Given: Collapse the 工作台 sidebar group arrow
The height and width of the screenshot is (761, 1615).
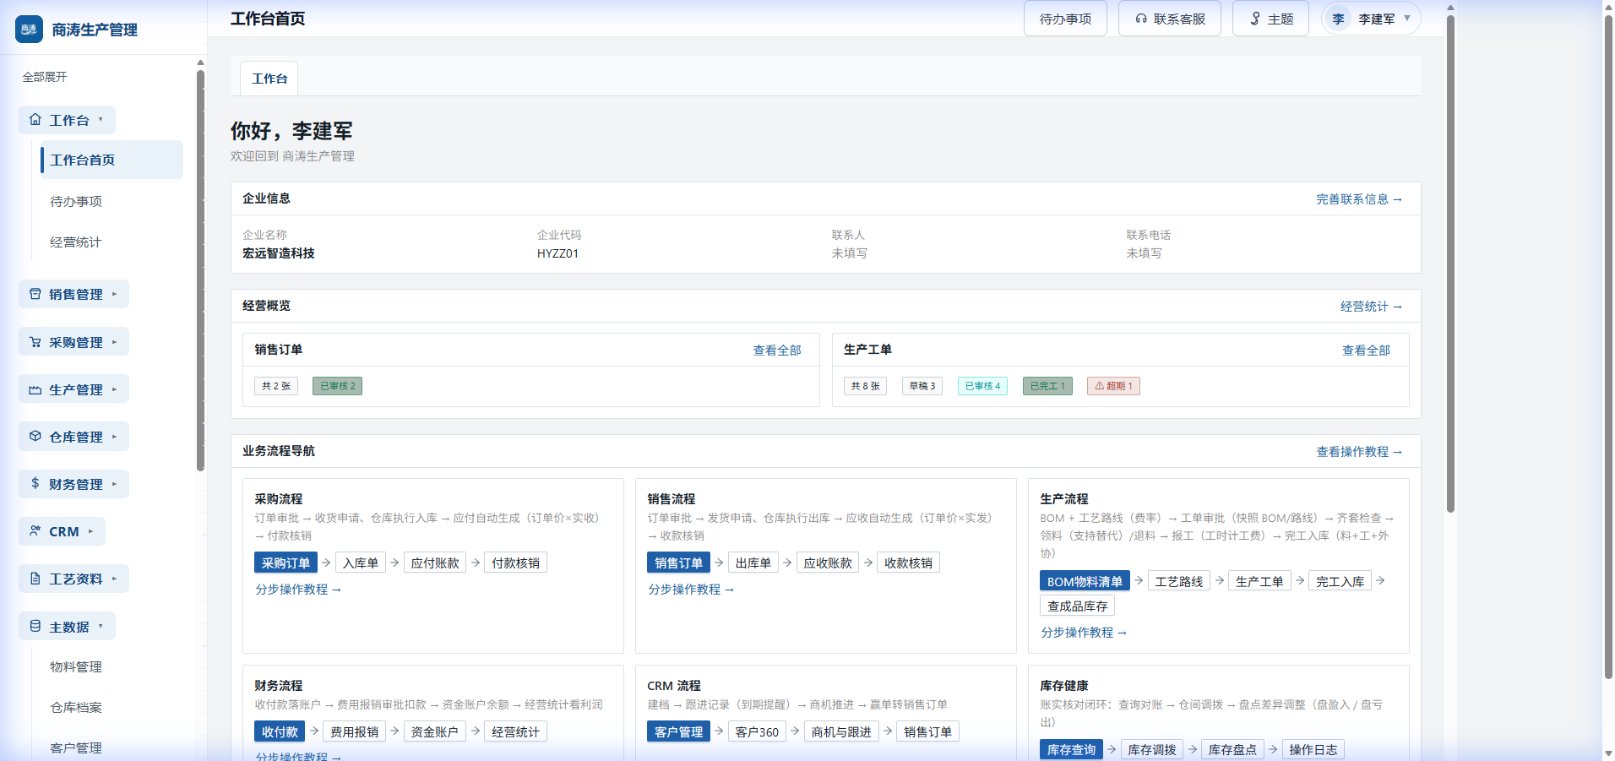Looking at the screenshot, I should click(x=101, y=120).
